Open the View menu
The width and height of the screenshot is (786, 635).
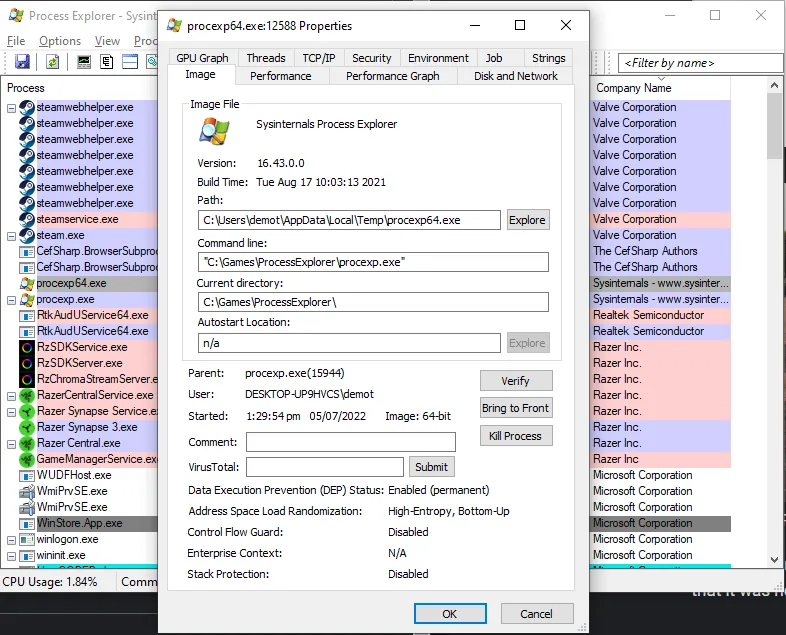point(107,41)
